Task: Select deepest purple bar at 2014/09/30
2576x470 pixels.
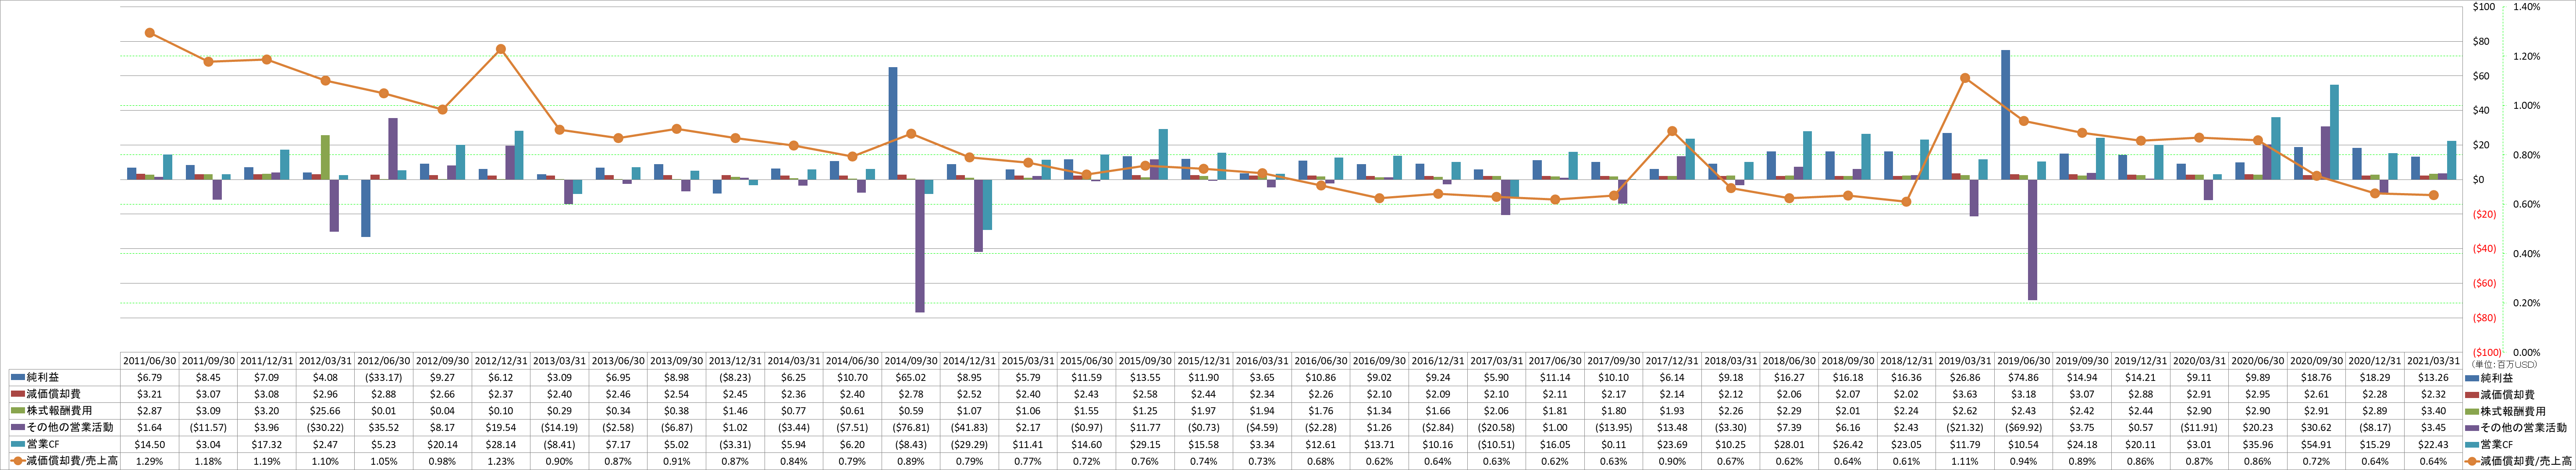Action: point(920,246)
